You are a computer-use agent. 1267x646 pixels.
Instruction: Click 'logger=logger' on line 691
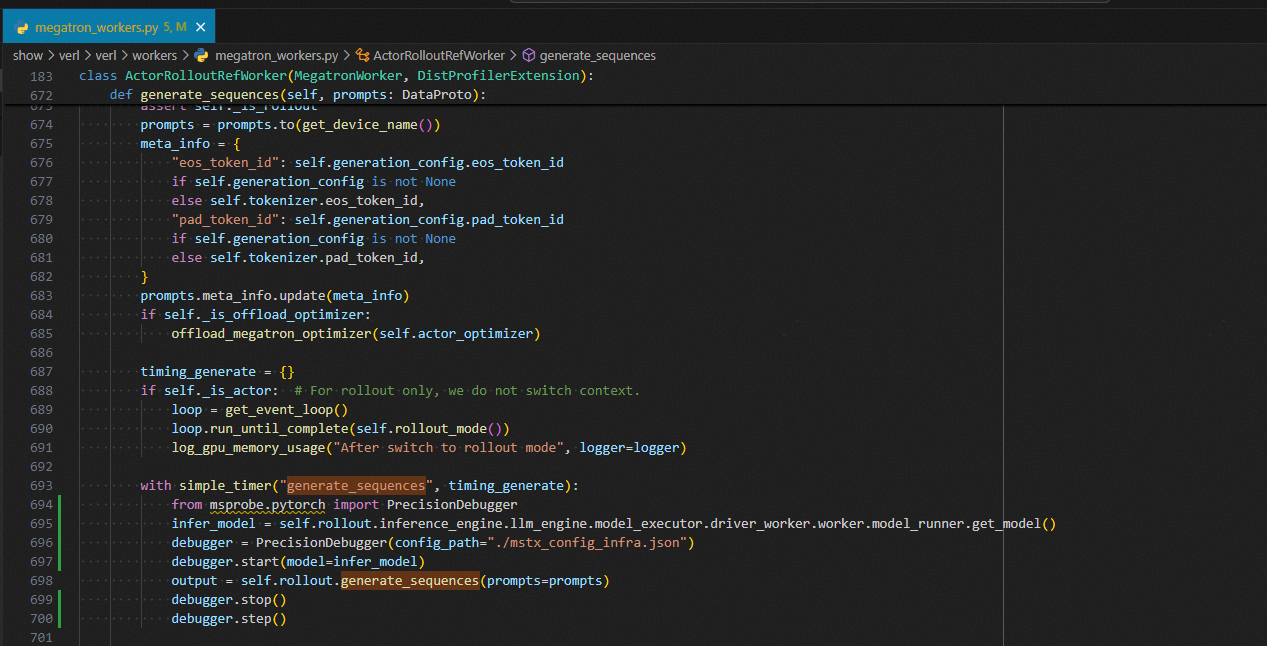[629, 448]
